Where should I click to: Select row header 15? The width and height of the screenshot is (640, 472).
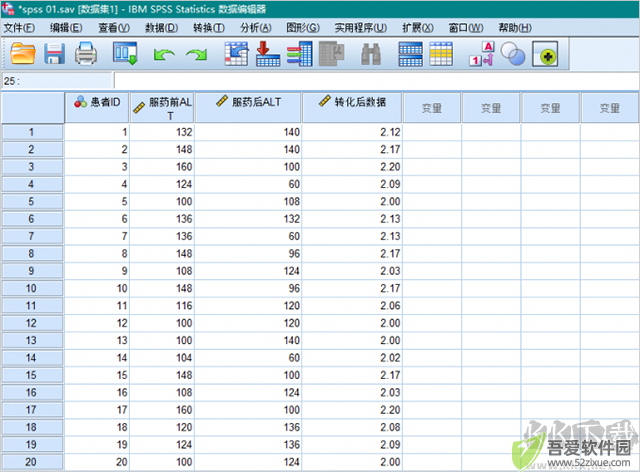click(32, 375)
